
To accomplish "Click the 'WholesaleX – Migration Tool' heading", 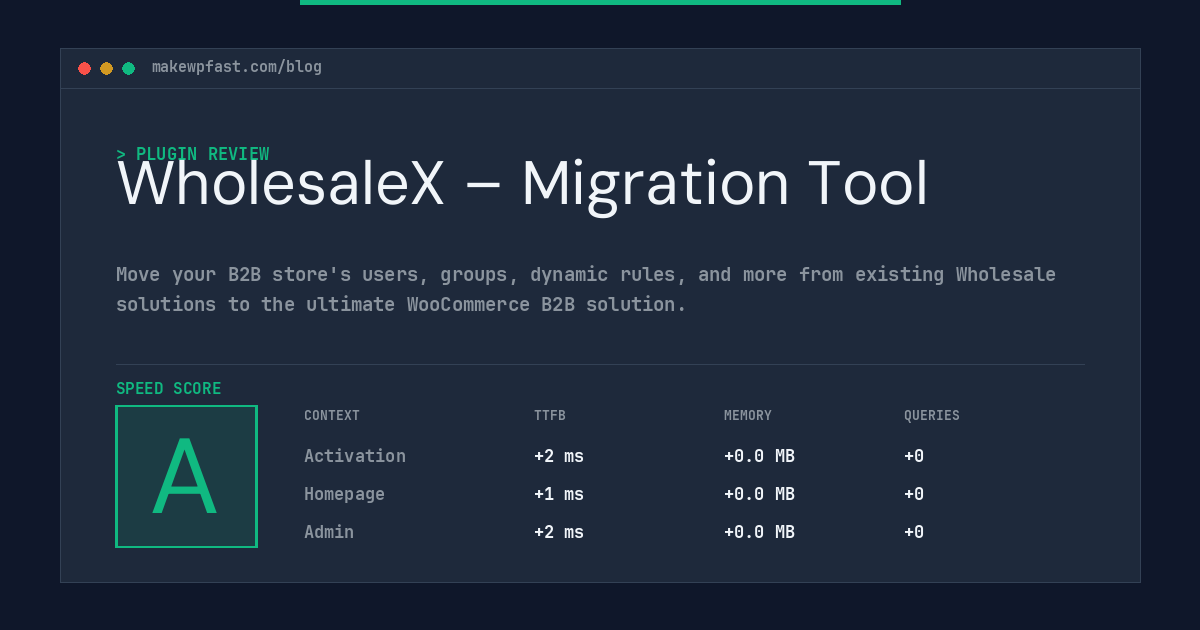I will [x=523, y=184].
